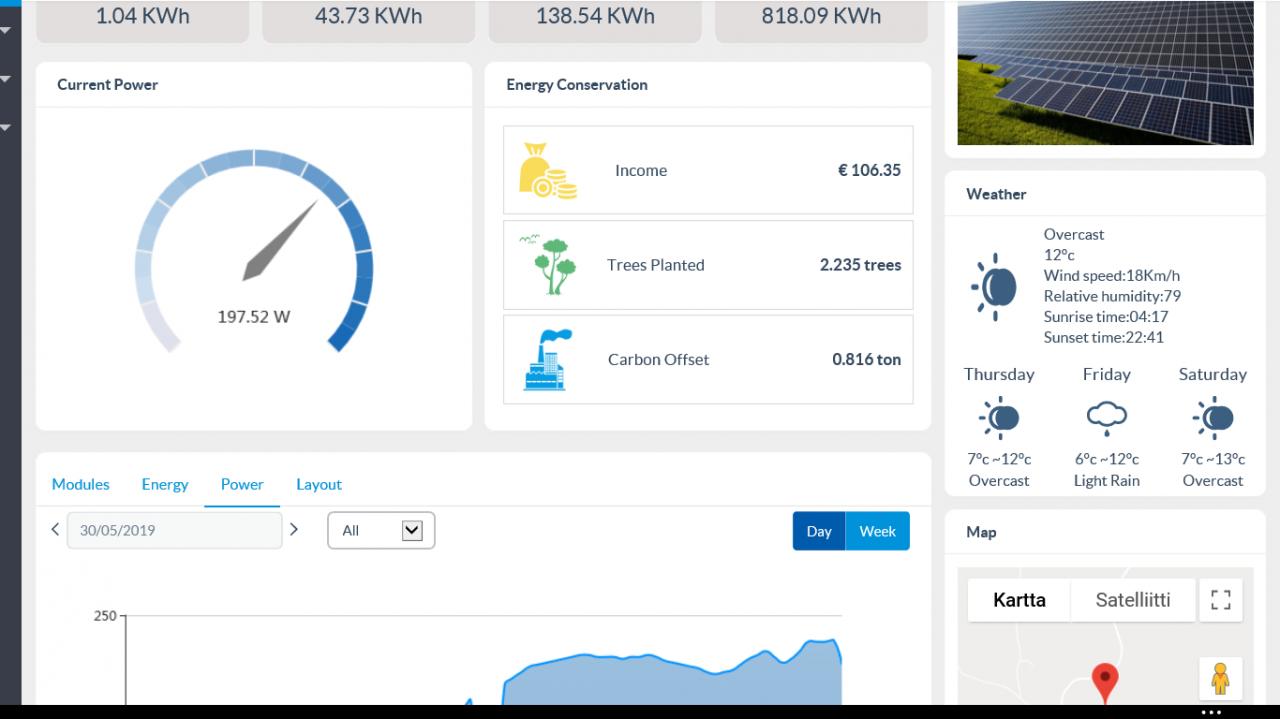The height and width of the screenshot is (719, 1280).
Task: Click the Income money bag icon
Action: click(548, 171)
